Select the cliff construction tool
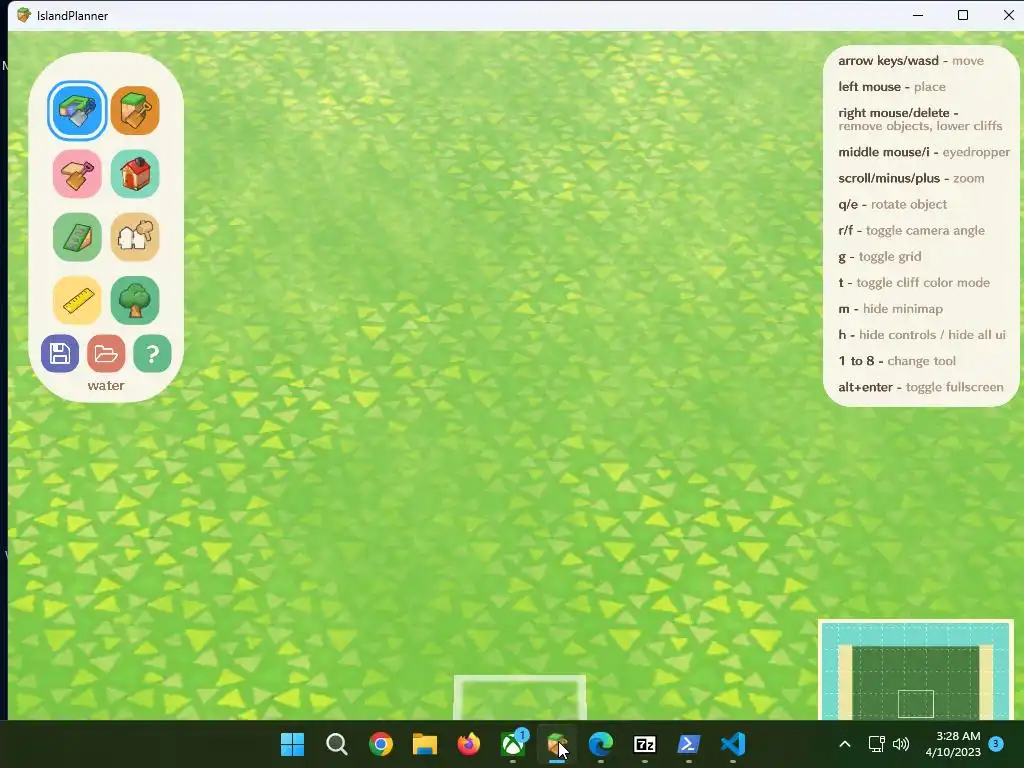The image size is (1024, 768). pyautogui.click(x=135, y=110)
